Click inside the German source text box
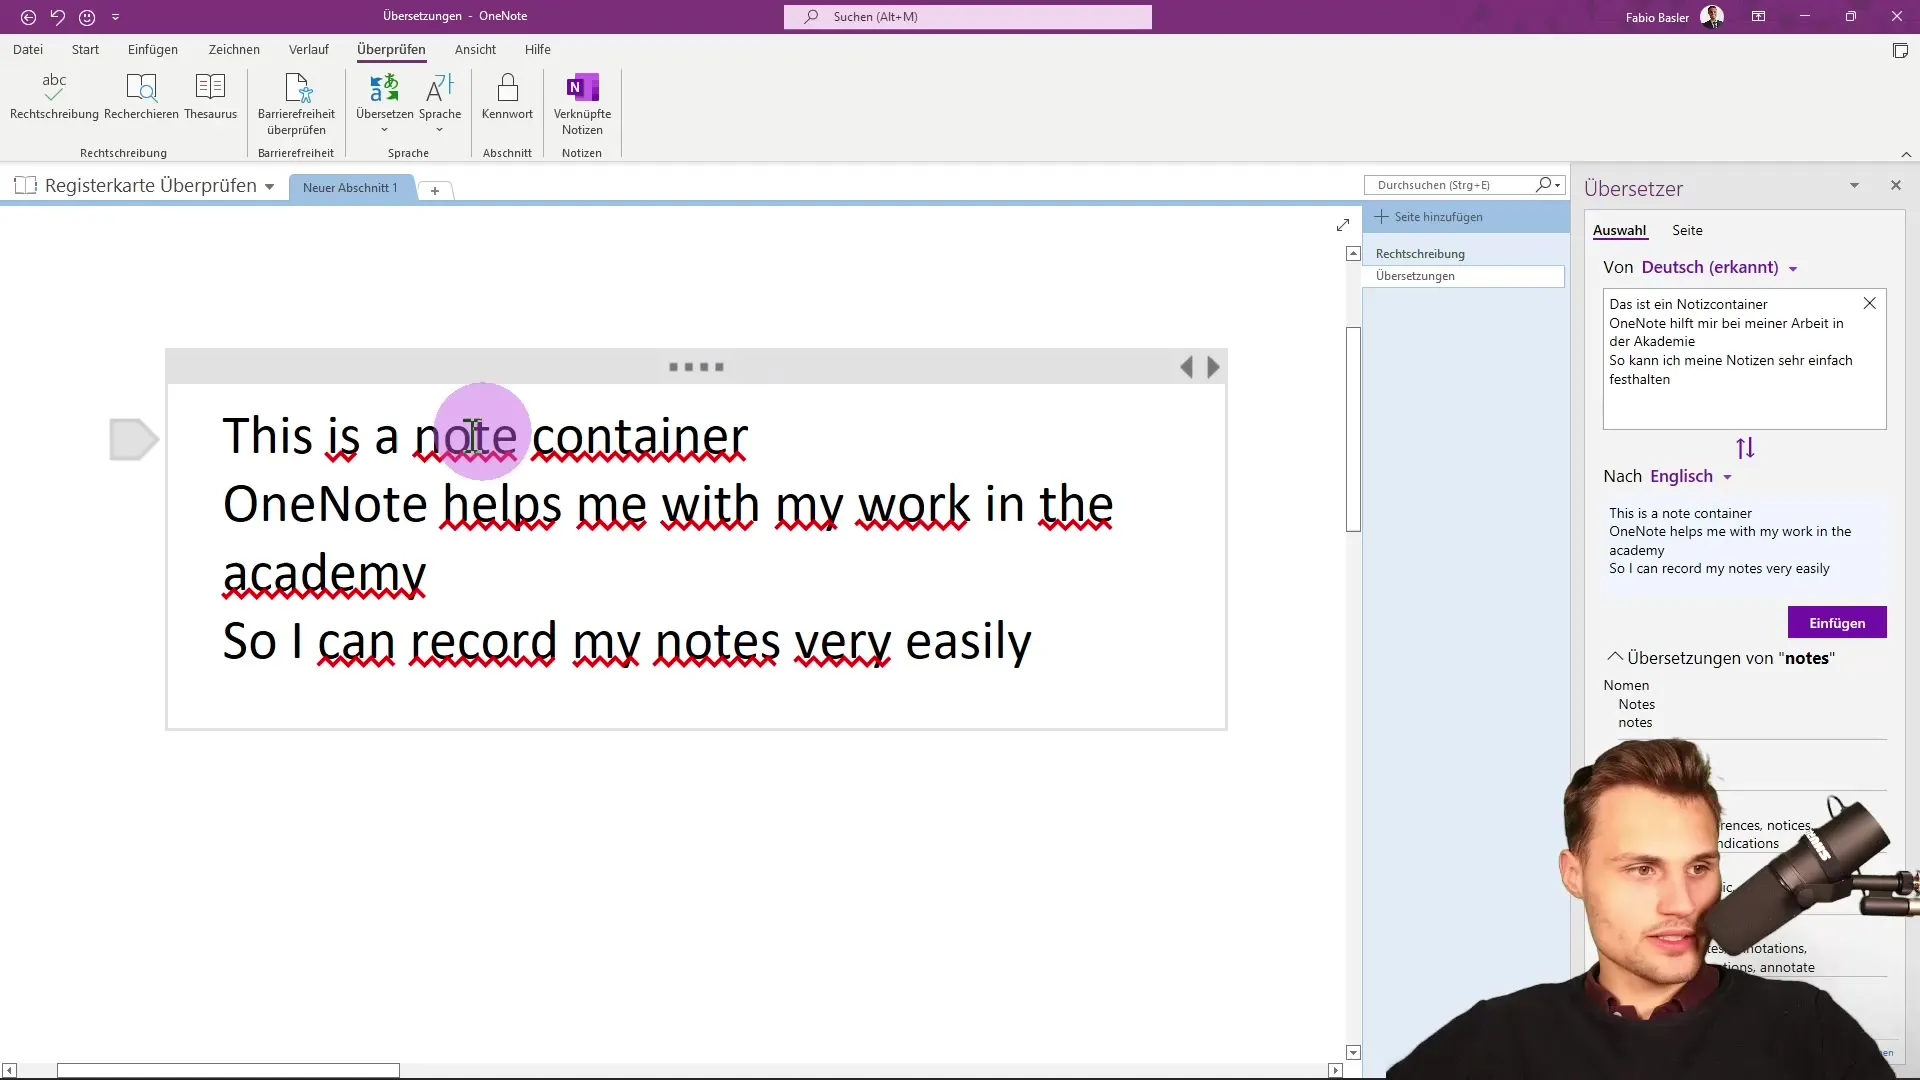 1744,360
